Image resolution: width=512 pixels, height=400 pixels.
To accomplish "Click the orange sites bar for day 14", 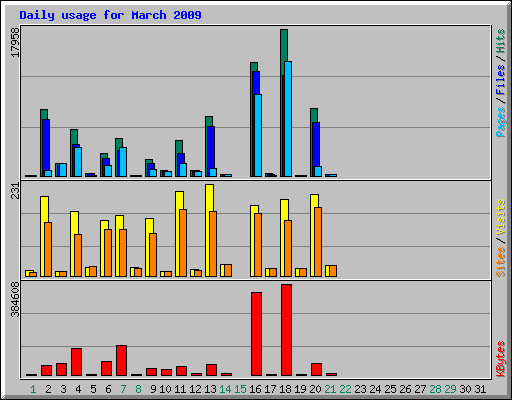I will tap(228, 270).
